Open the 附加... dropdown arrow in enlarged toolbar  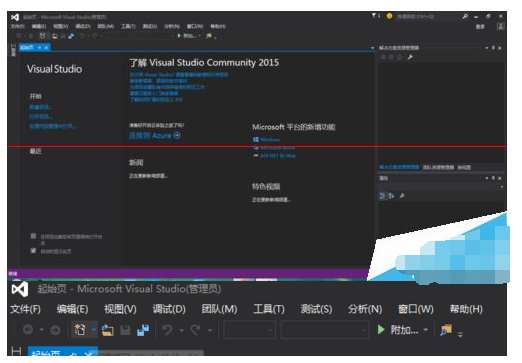point(426,330)
